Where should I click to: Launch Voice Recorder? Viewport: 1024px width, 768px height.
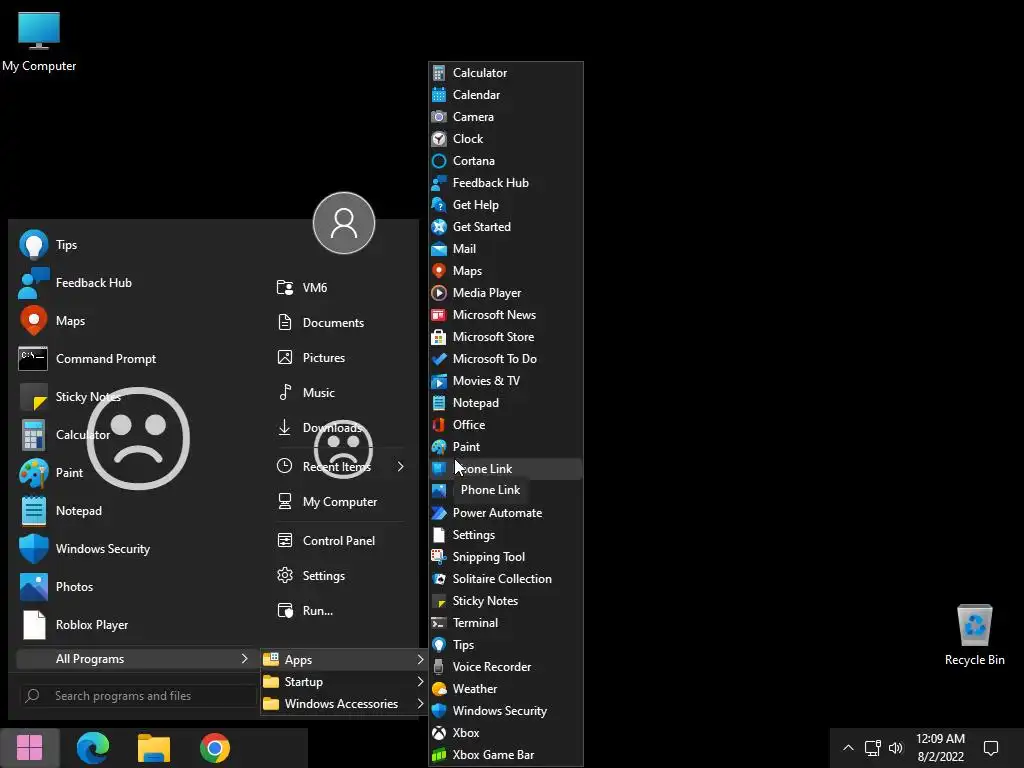(x=506, y=667)
